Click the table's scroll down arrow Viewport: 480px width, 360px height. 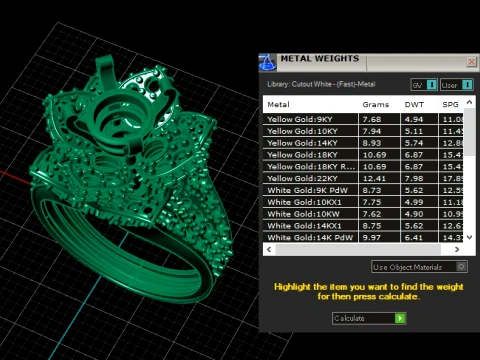tap(470, 237)
